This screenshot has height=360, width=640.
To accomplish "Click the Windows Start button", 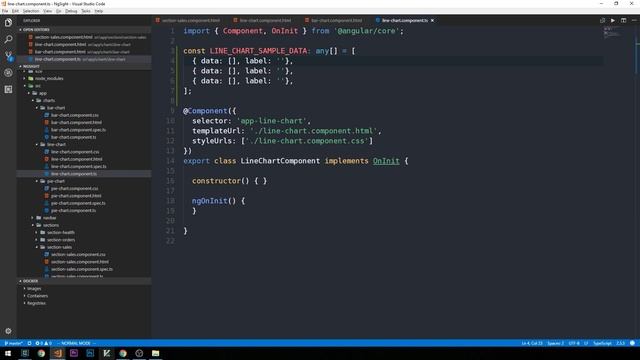I will [8, 353].
